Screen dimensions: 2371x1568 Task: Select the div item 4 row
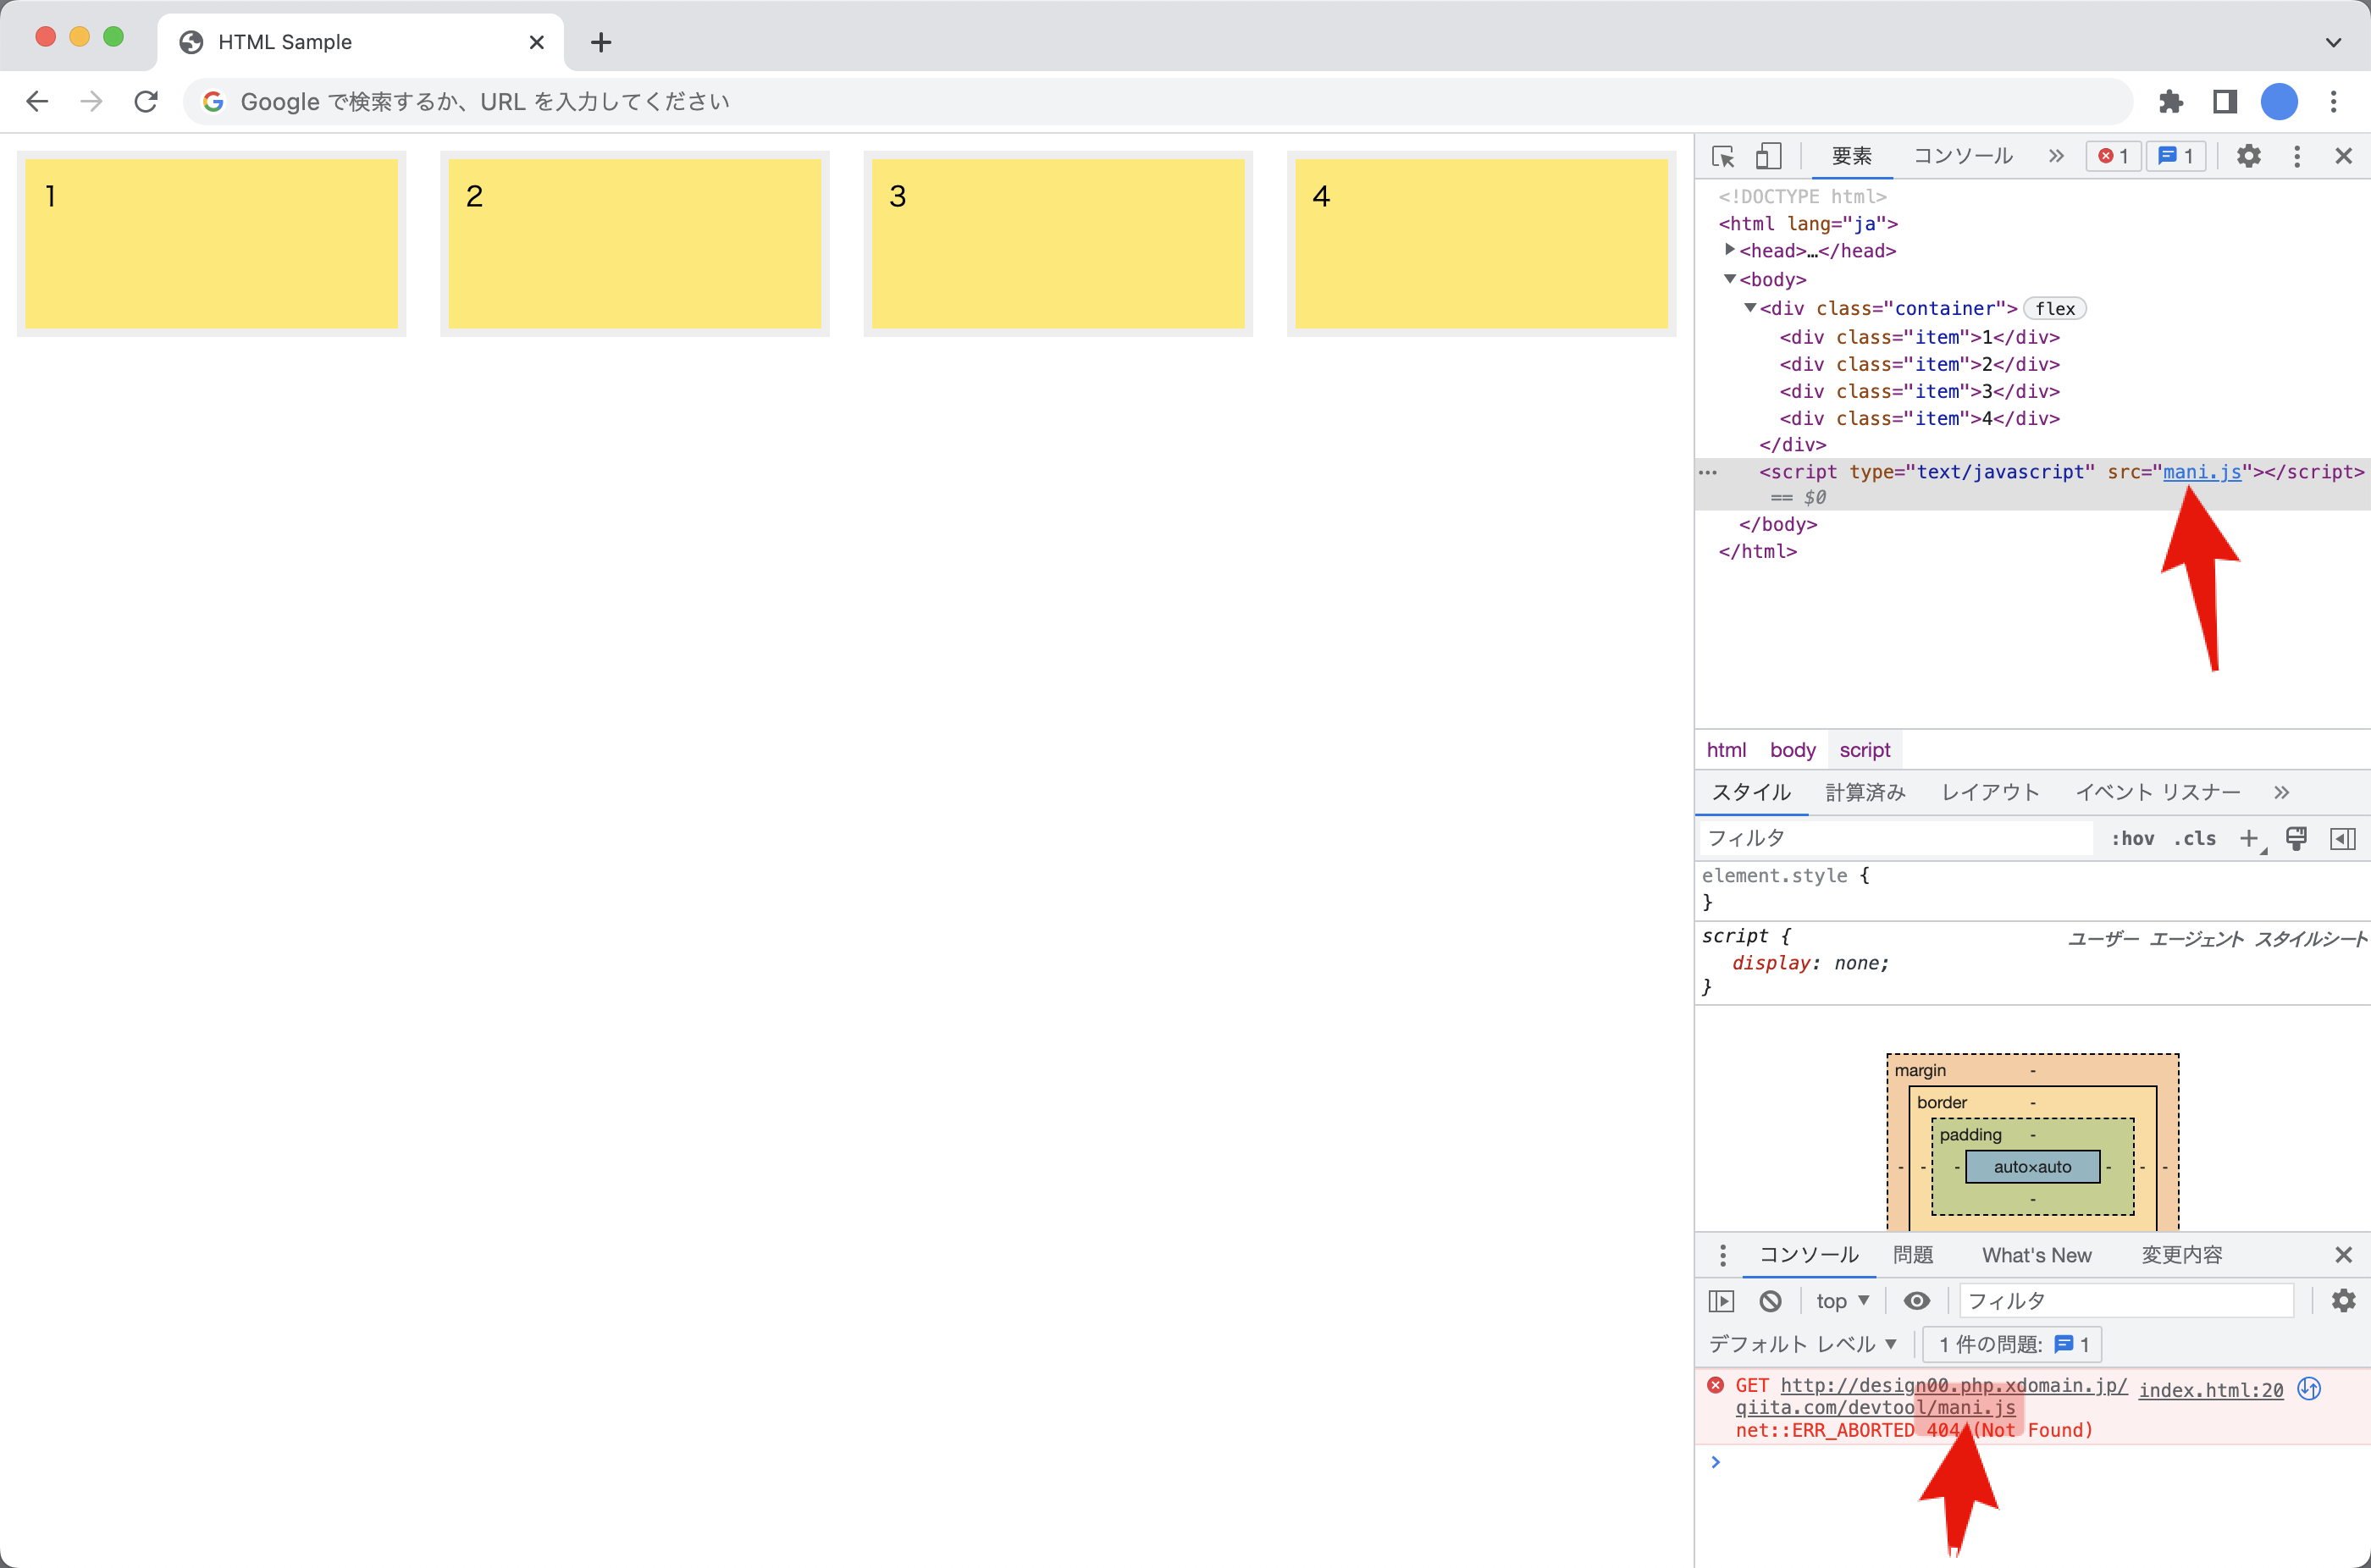(x=1919, y=418)
